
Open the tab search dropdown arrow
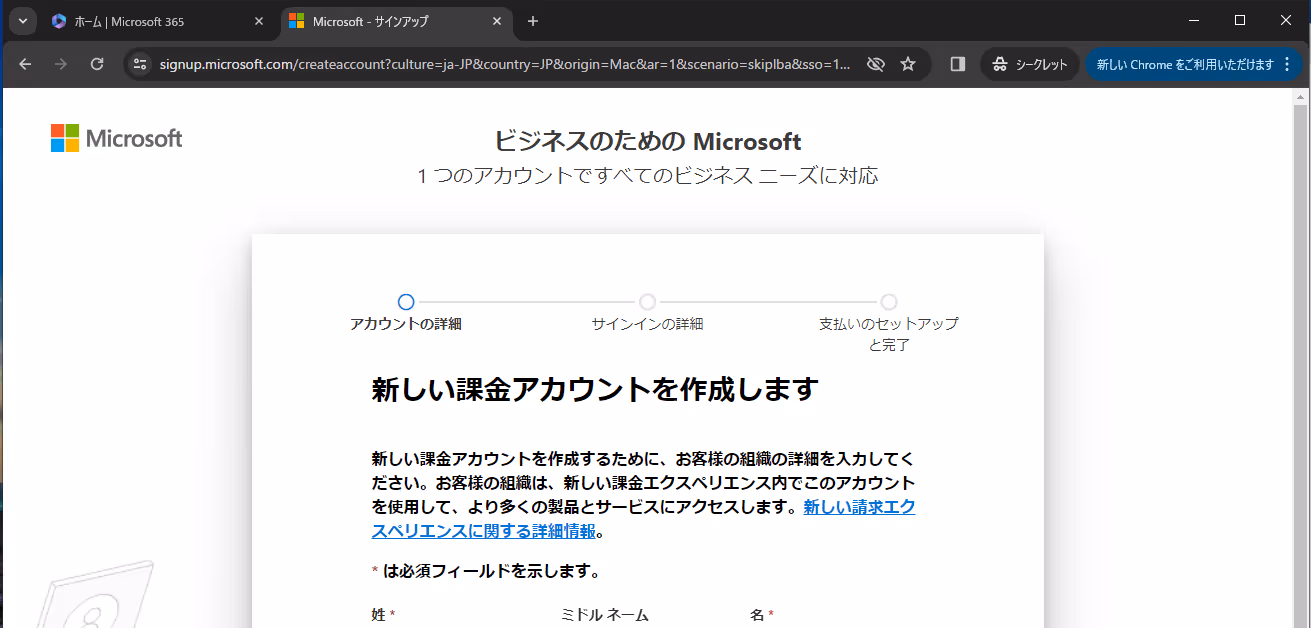tap(22, 21)
